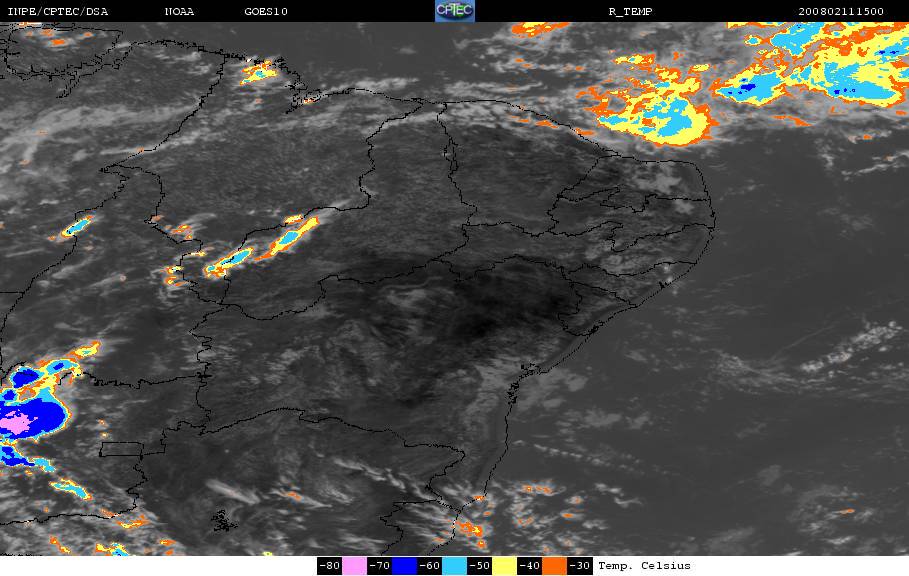
Task: Select the yellow -50 to -40 swatch
Action: 505,566
